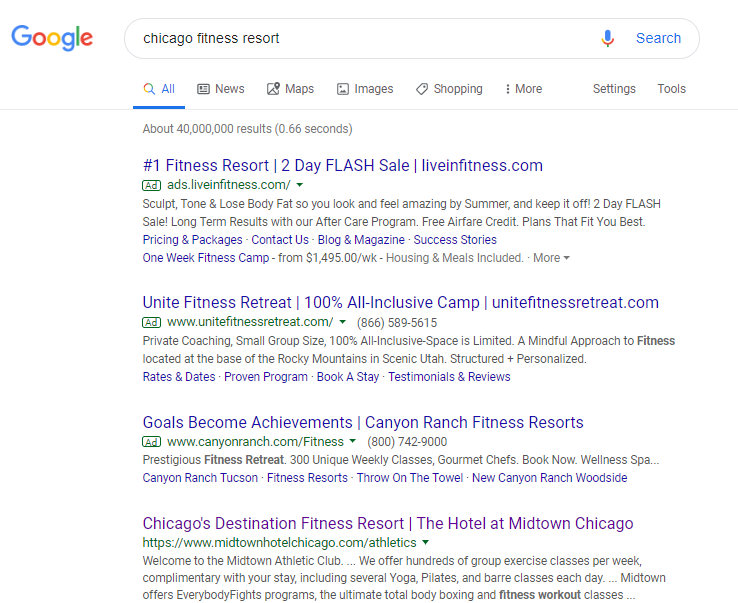The height and width of the screenshot is (603, 738).
Task: Click the One Week Fitness Camp link
Action: (206, 258)
